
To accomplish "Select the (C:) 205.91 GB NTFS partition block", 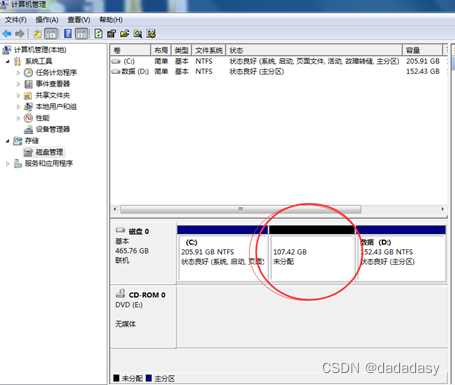I will click(222, 253).
